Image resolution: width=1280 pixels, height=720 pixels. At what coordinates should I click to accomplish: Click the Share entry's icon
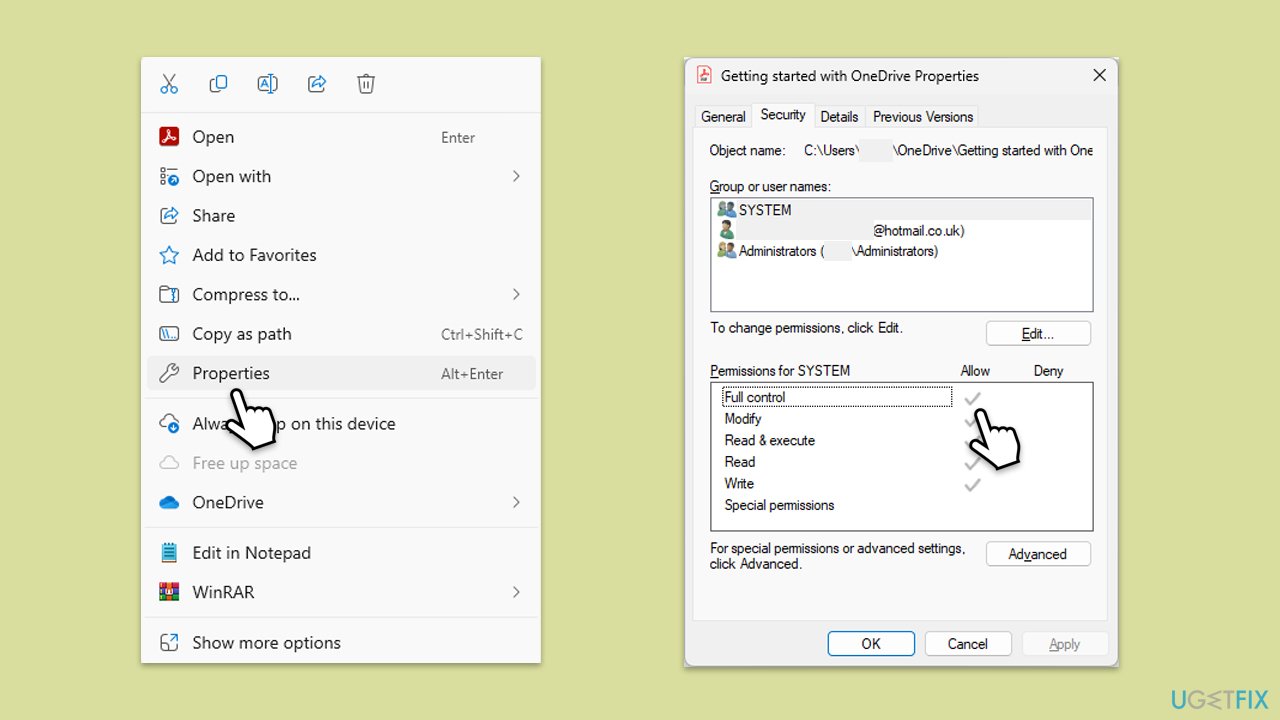(169, 216)
